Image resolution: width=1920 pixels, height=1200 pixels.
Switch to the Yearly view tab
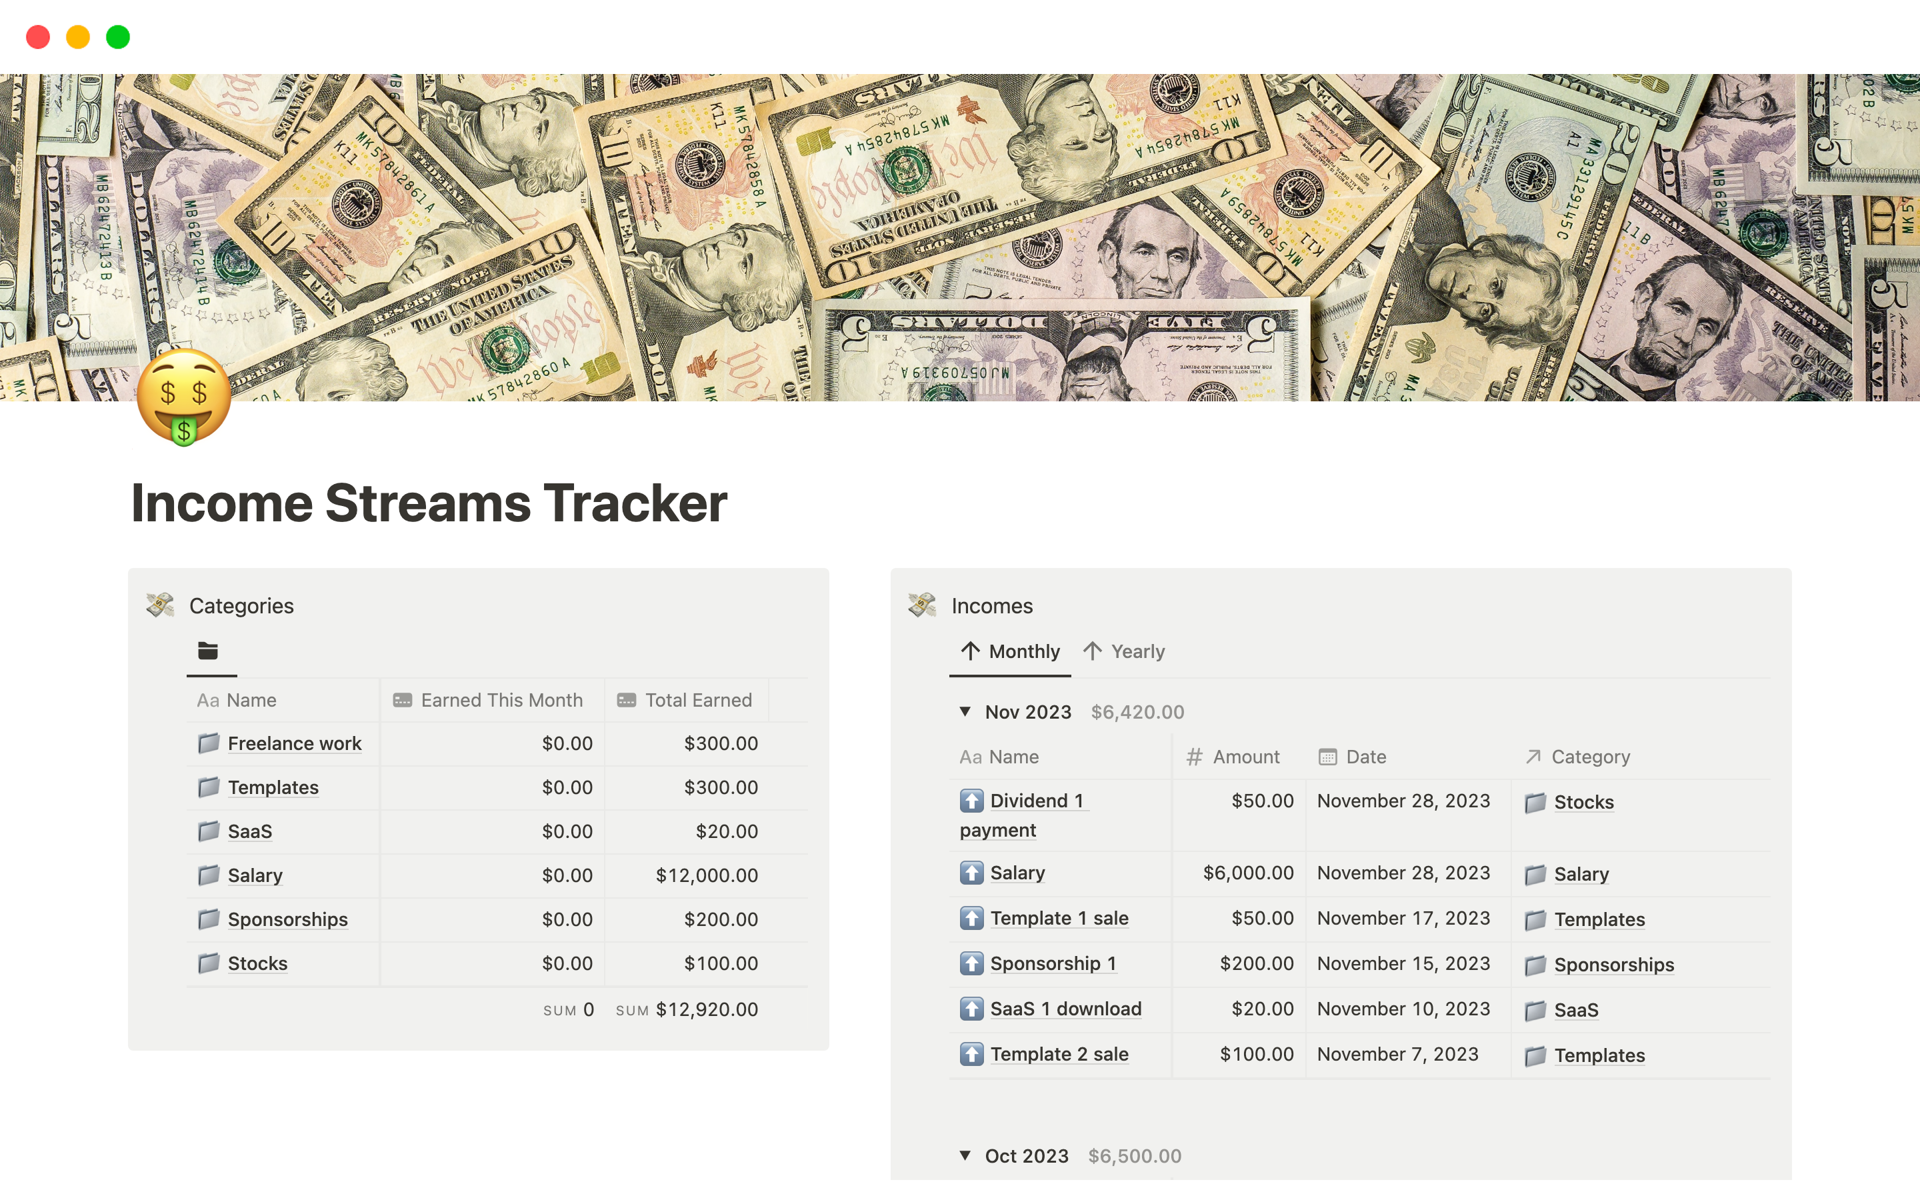pyautogui.click(x=1124, y=651)
